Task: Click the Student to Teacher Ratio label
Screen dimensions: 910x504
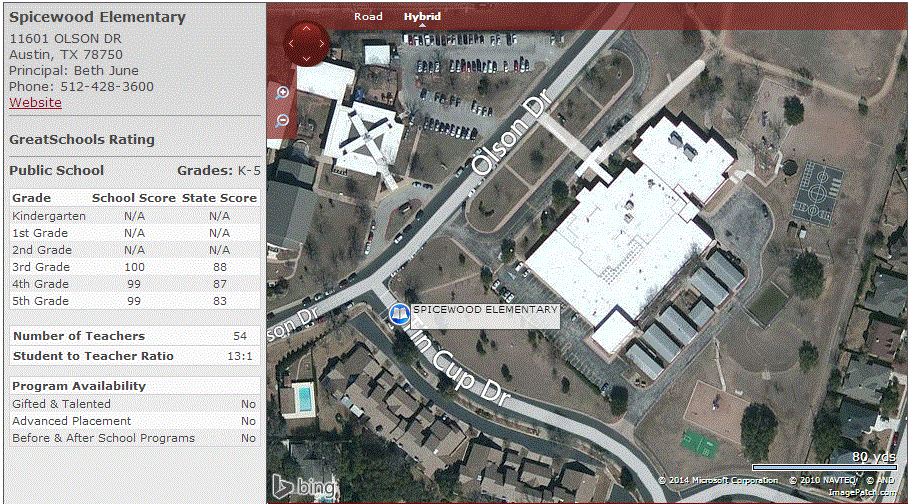Action: point(93,356)
